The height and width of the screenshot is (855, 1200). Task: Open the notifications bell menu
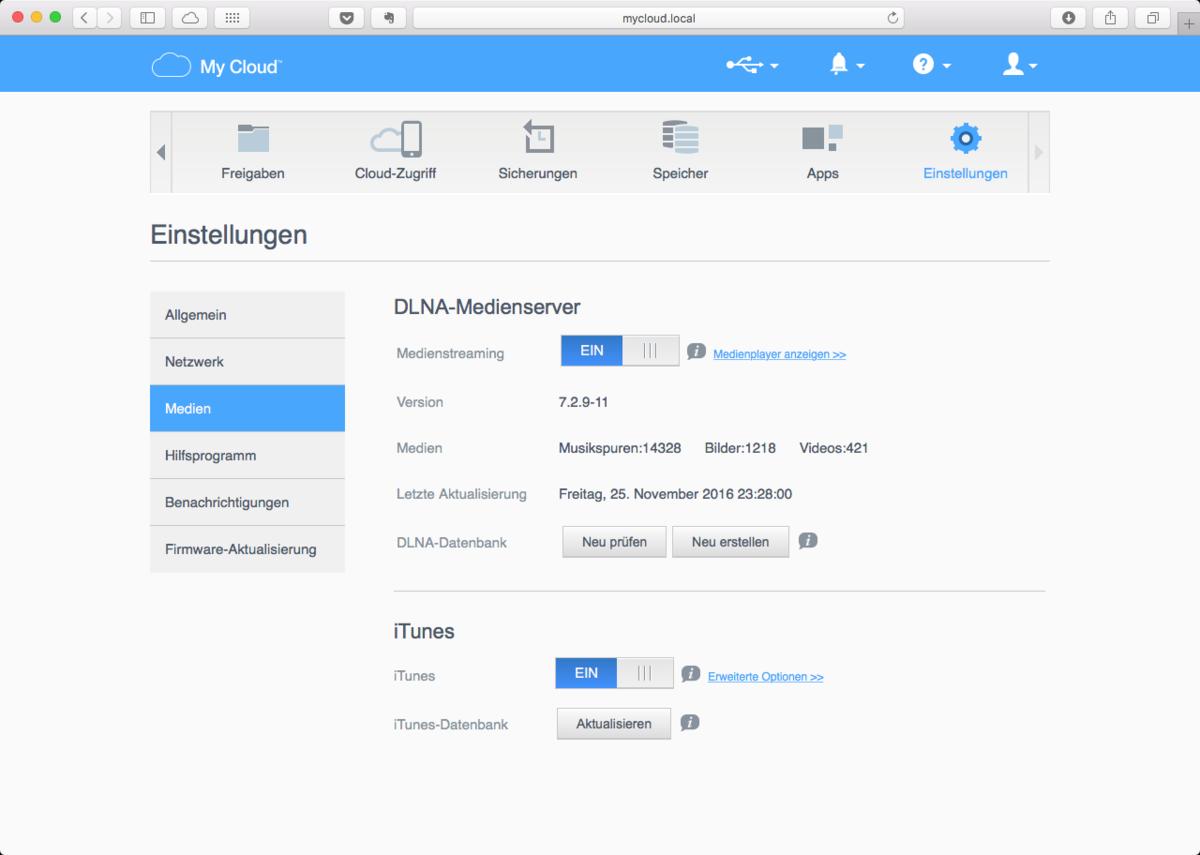846,65
